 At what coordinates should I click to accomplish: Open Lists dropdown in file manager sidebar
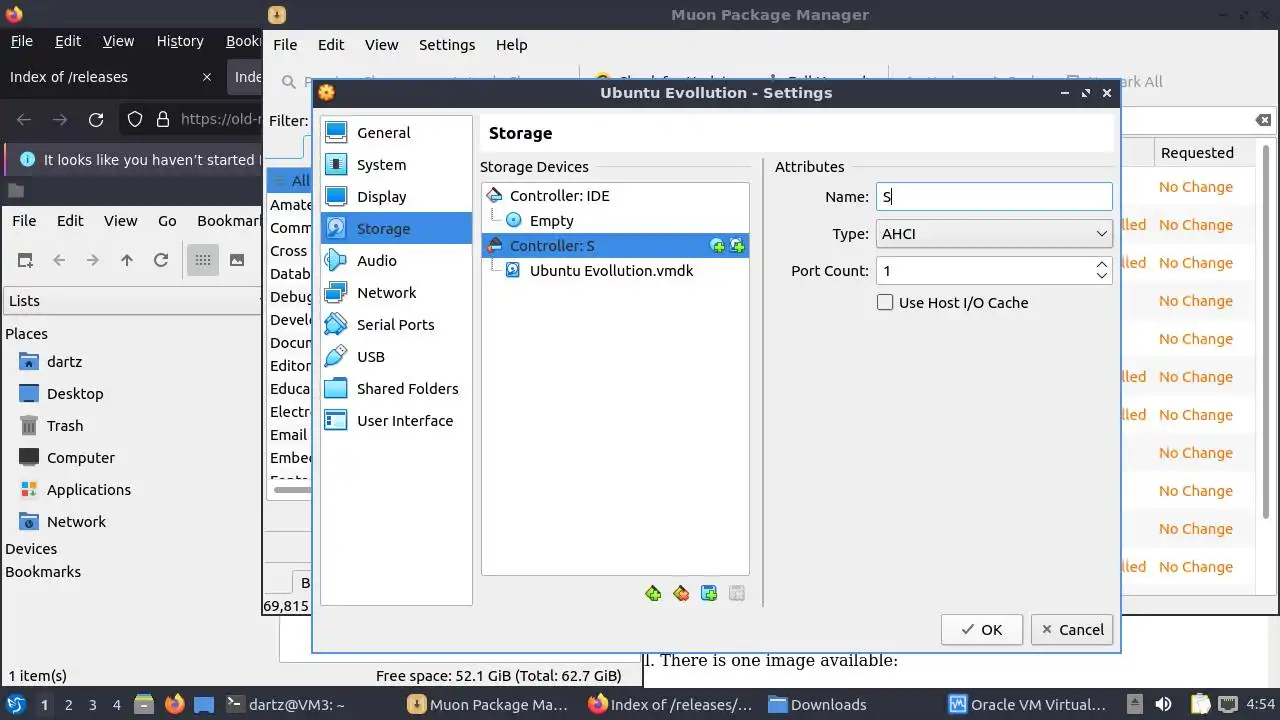[131, 301]
